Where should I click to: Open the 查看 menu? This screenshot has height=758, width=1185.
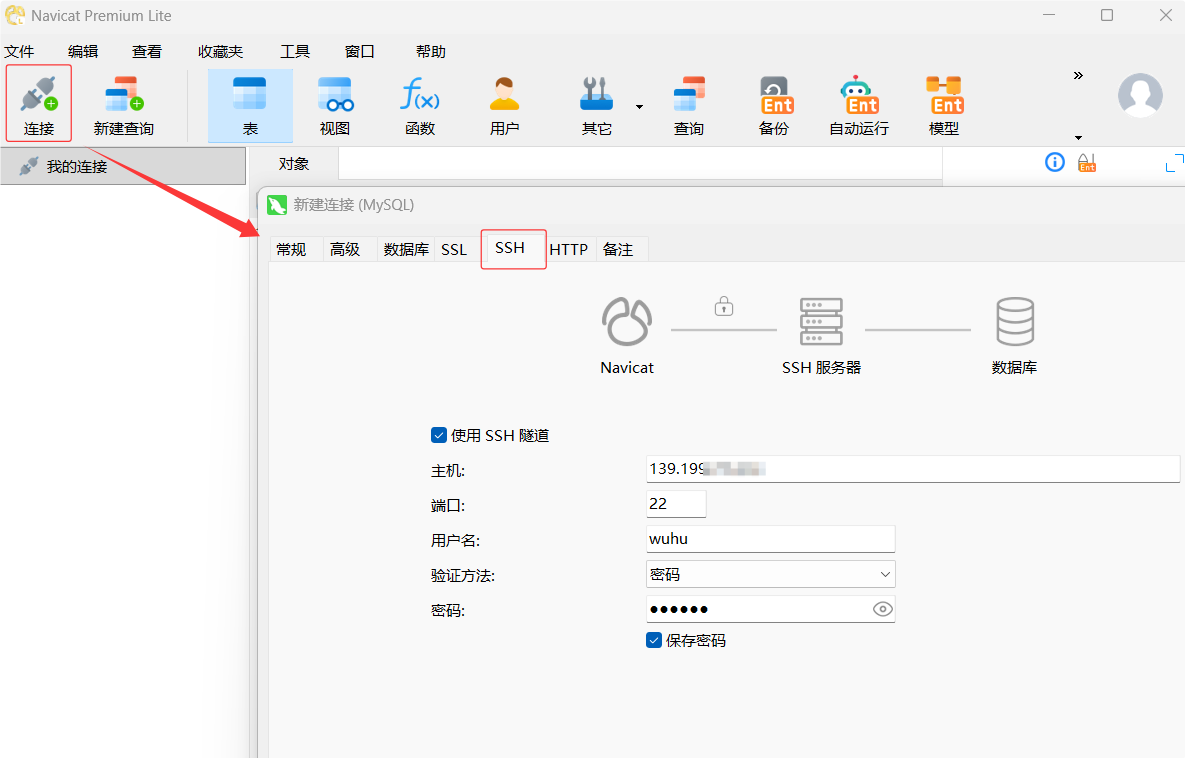[x=147, y=51]
